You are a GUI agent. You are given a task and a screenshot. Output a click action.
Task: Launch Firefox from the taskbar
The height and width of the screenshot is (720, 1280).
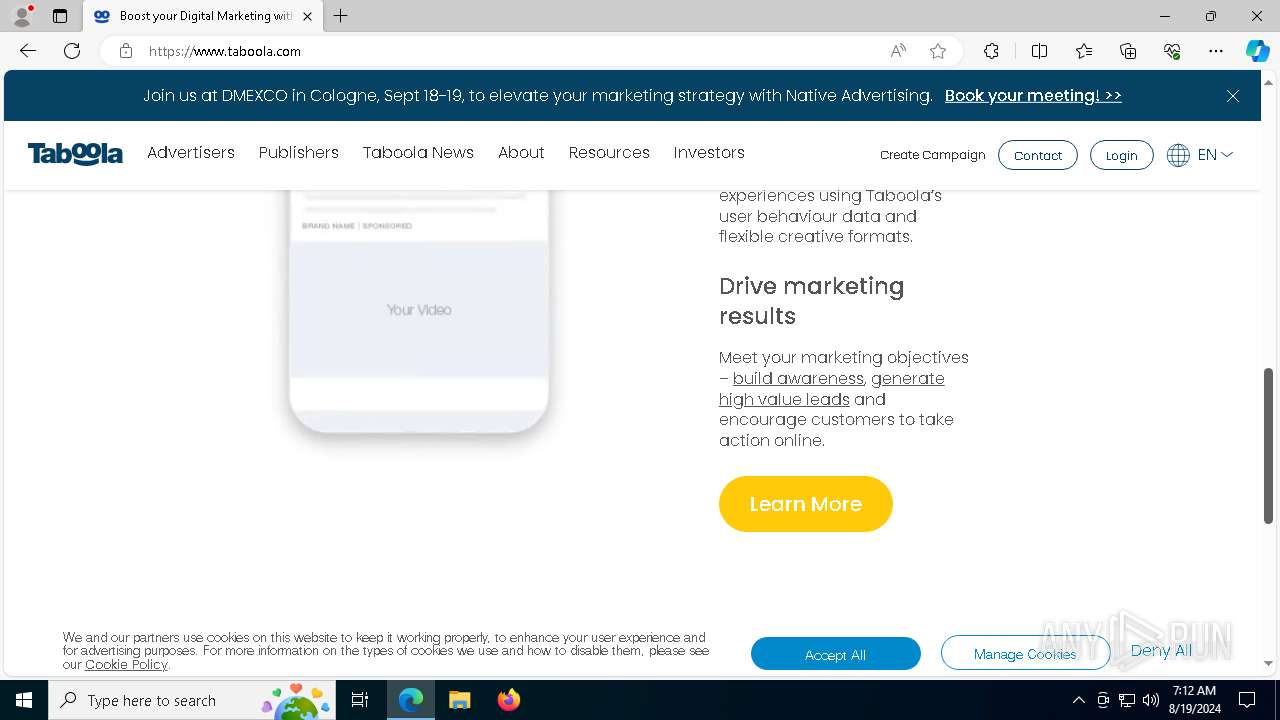pos(508,700)
